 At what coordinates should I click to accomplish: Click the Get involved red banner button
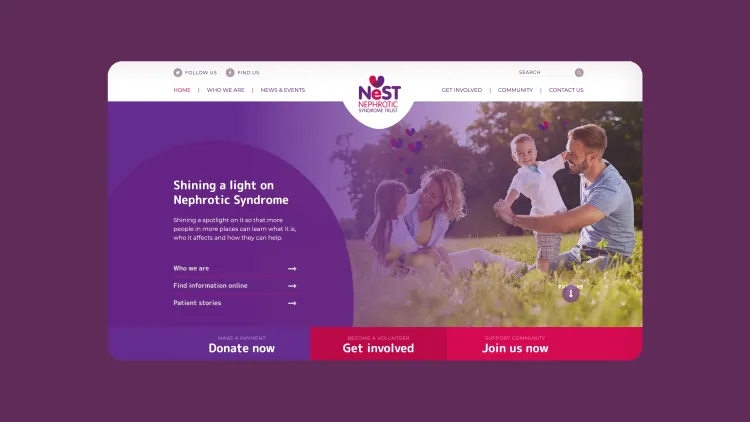378,344
